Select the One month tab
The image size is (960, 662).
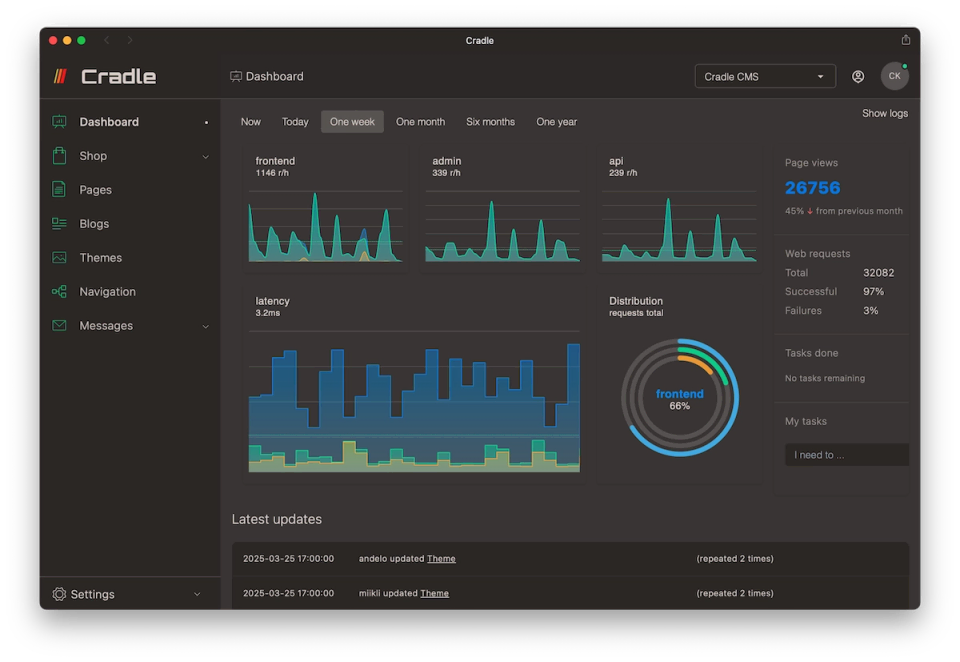[x=420, y=121]
